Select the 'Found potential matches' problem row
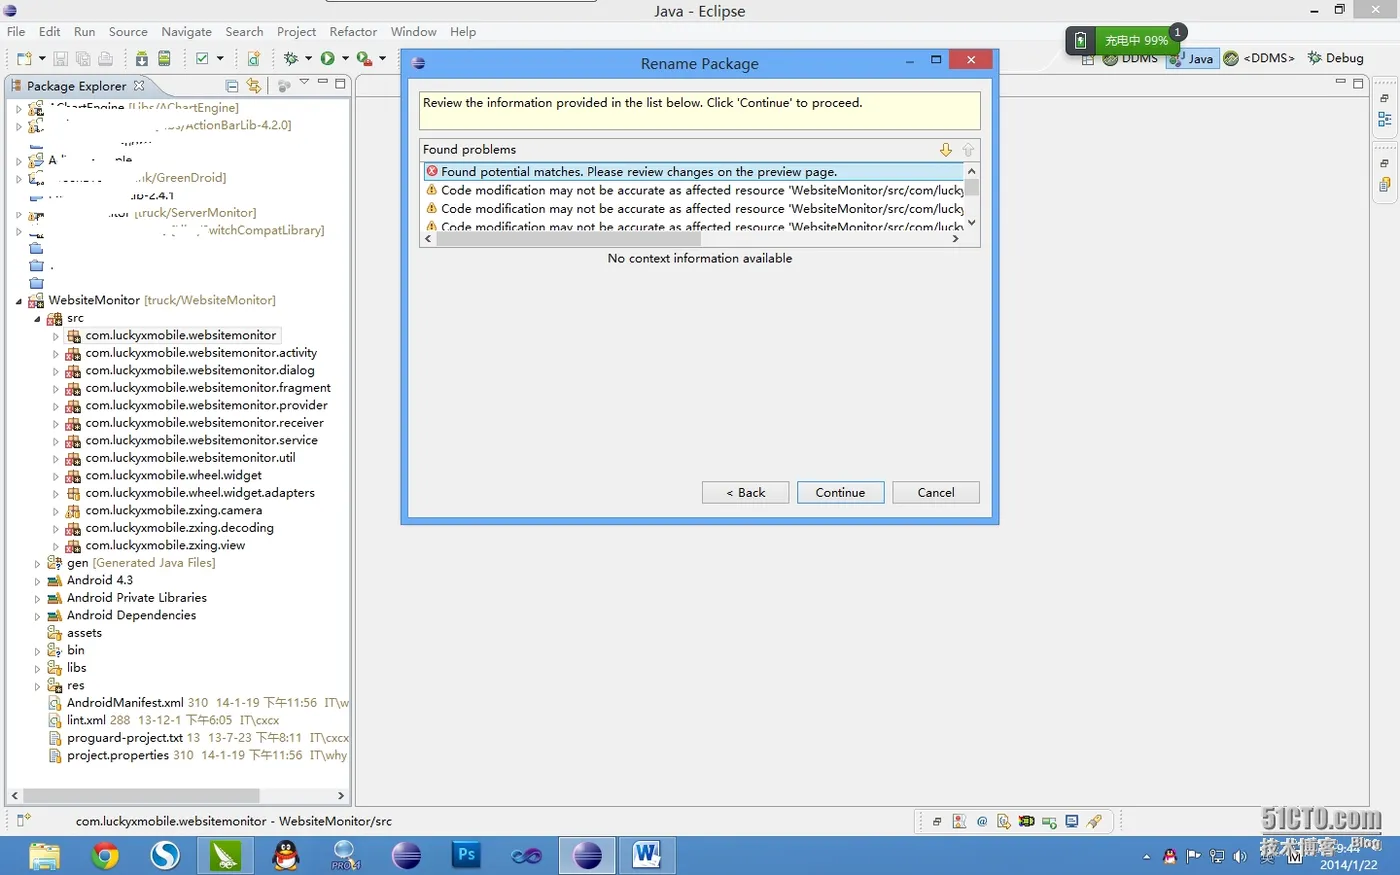 (x=694, y=172)
